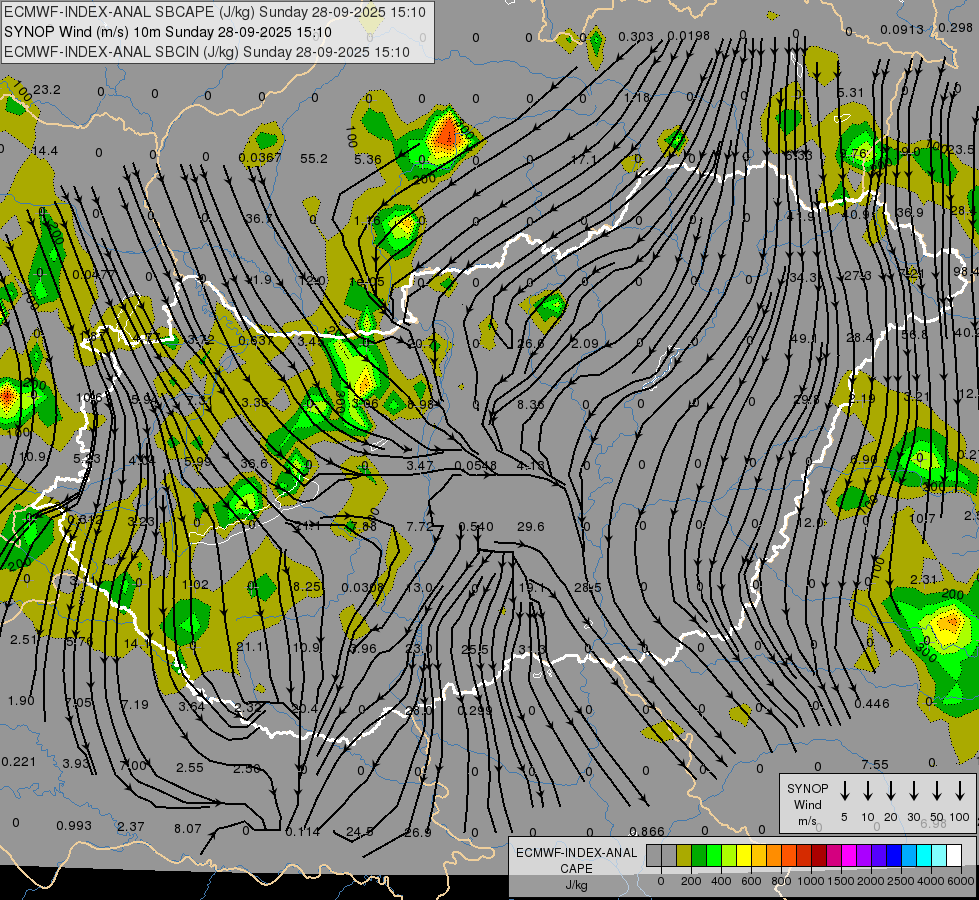Click the 1500 tick label on colorbar
Viewport: 979px width, 900px height.
(x=840, y=881)
